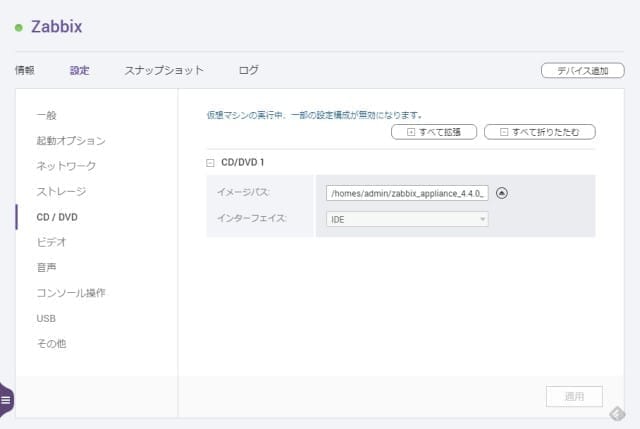Open the インターフェイス IDE dropdown
The width and height of the screenshot is (640, 429).
pos(407,219)
